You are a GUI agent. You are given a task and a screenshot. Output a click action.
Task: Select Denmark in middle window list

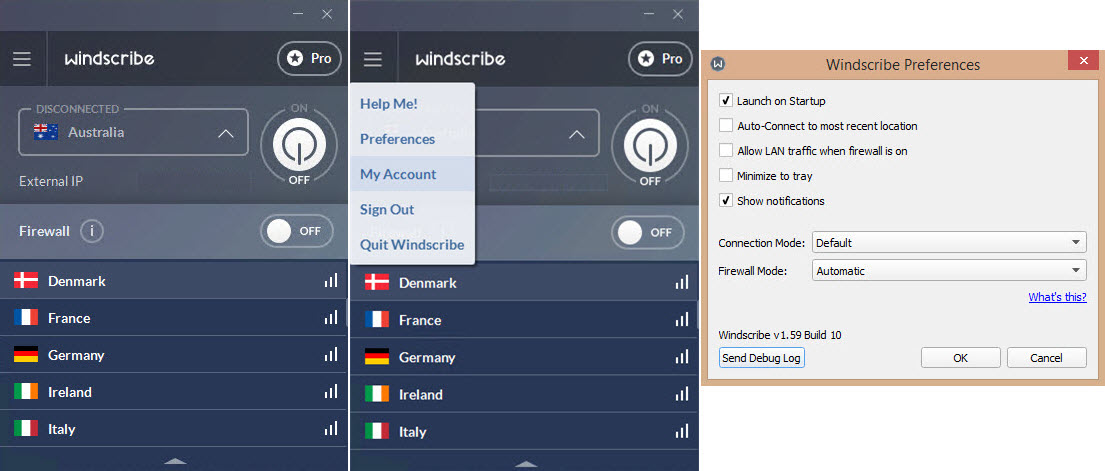pos(524,283)
